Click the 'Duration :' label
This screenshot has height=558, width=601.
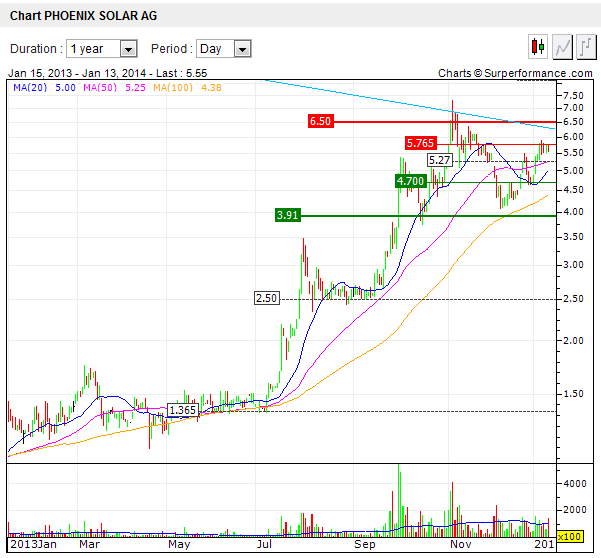tap(36, 49)
